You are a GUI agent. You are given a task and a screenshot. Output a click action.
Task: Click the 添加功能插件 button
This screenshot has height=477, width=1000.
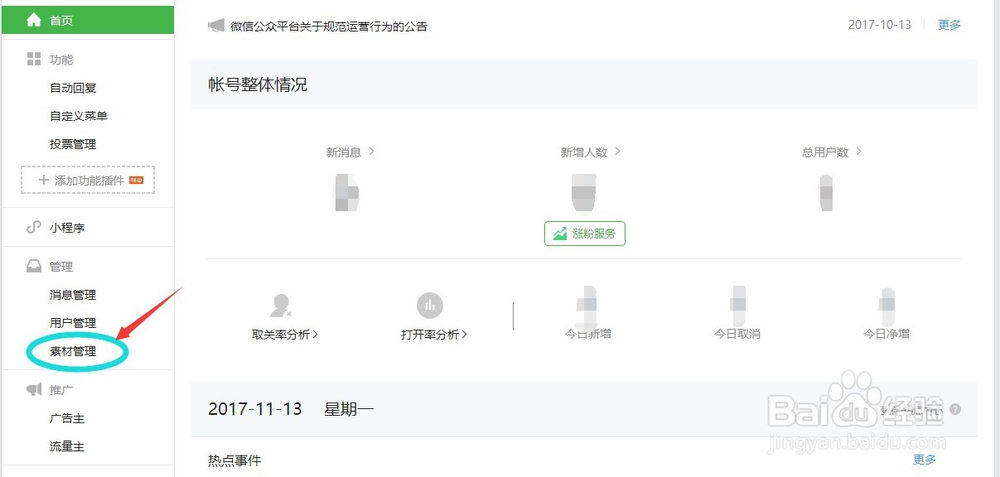(x=88, y=180)
